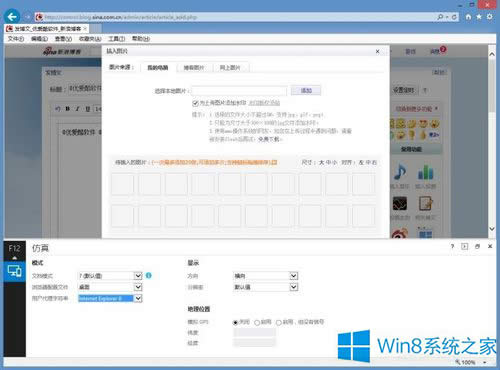
Task: Click the scroll up arrow of the page scrollbar
Action: coord(492,54)
